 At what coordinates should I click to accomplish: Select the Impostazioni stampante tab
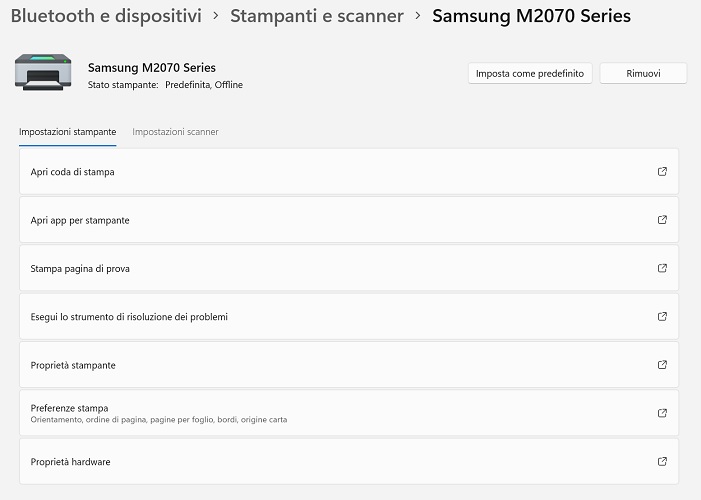tap(67, 132)
